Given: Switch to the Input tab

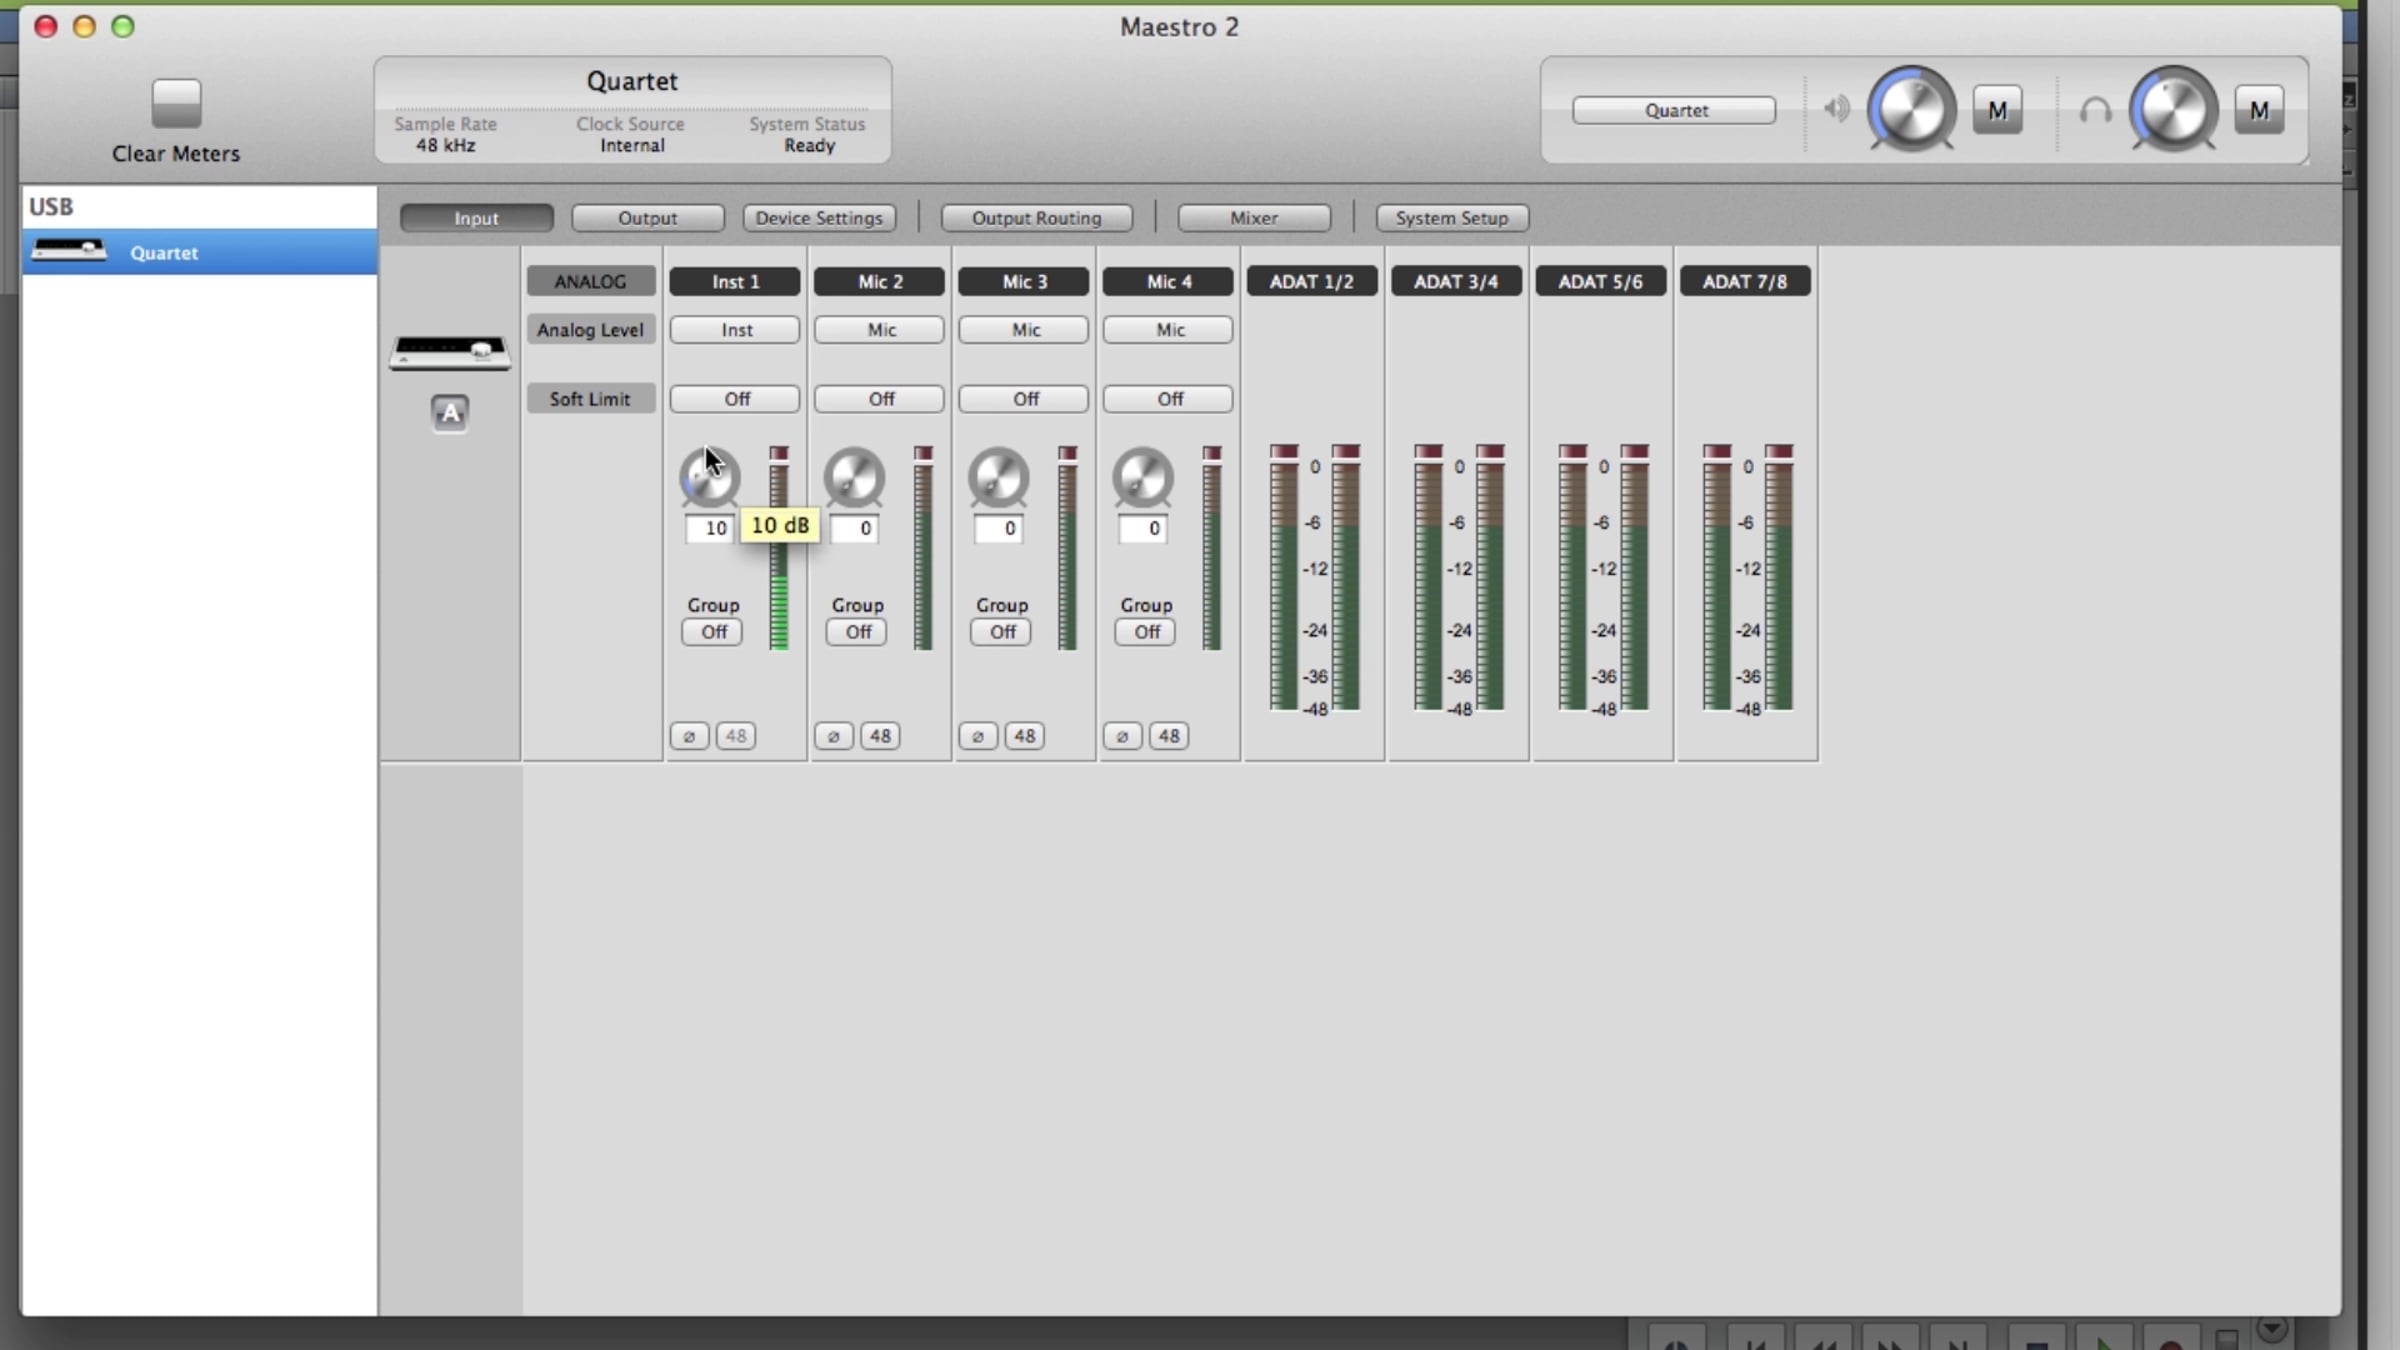Looking at the screenshot, I should 476,218.
